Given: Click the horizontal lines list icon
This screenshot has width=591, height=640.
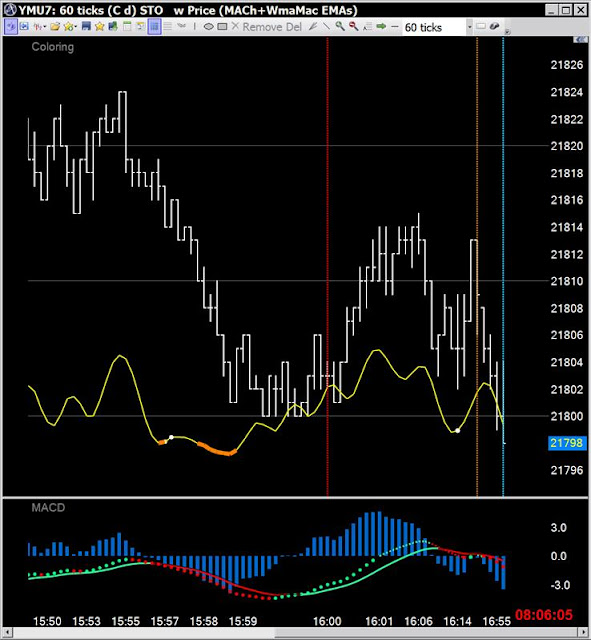Looking at the screenshot, I should (167, 27).
